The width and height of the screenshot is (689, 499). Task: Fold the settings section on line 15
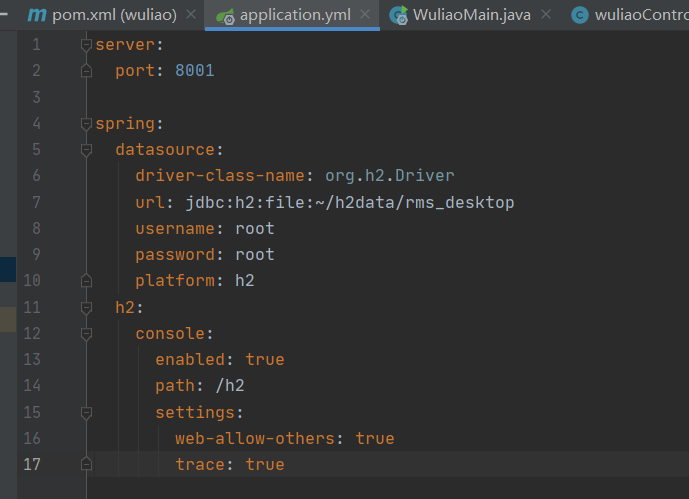coord(86,412)
